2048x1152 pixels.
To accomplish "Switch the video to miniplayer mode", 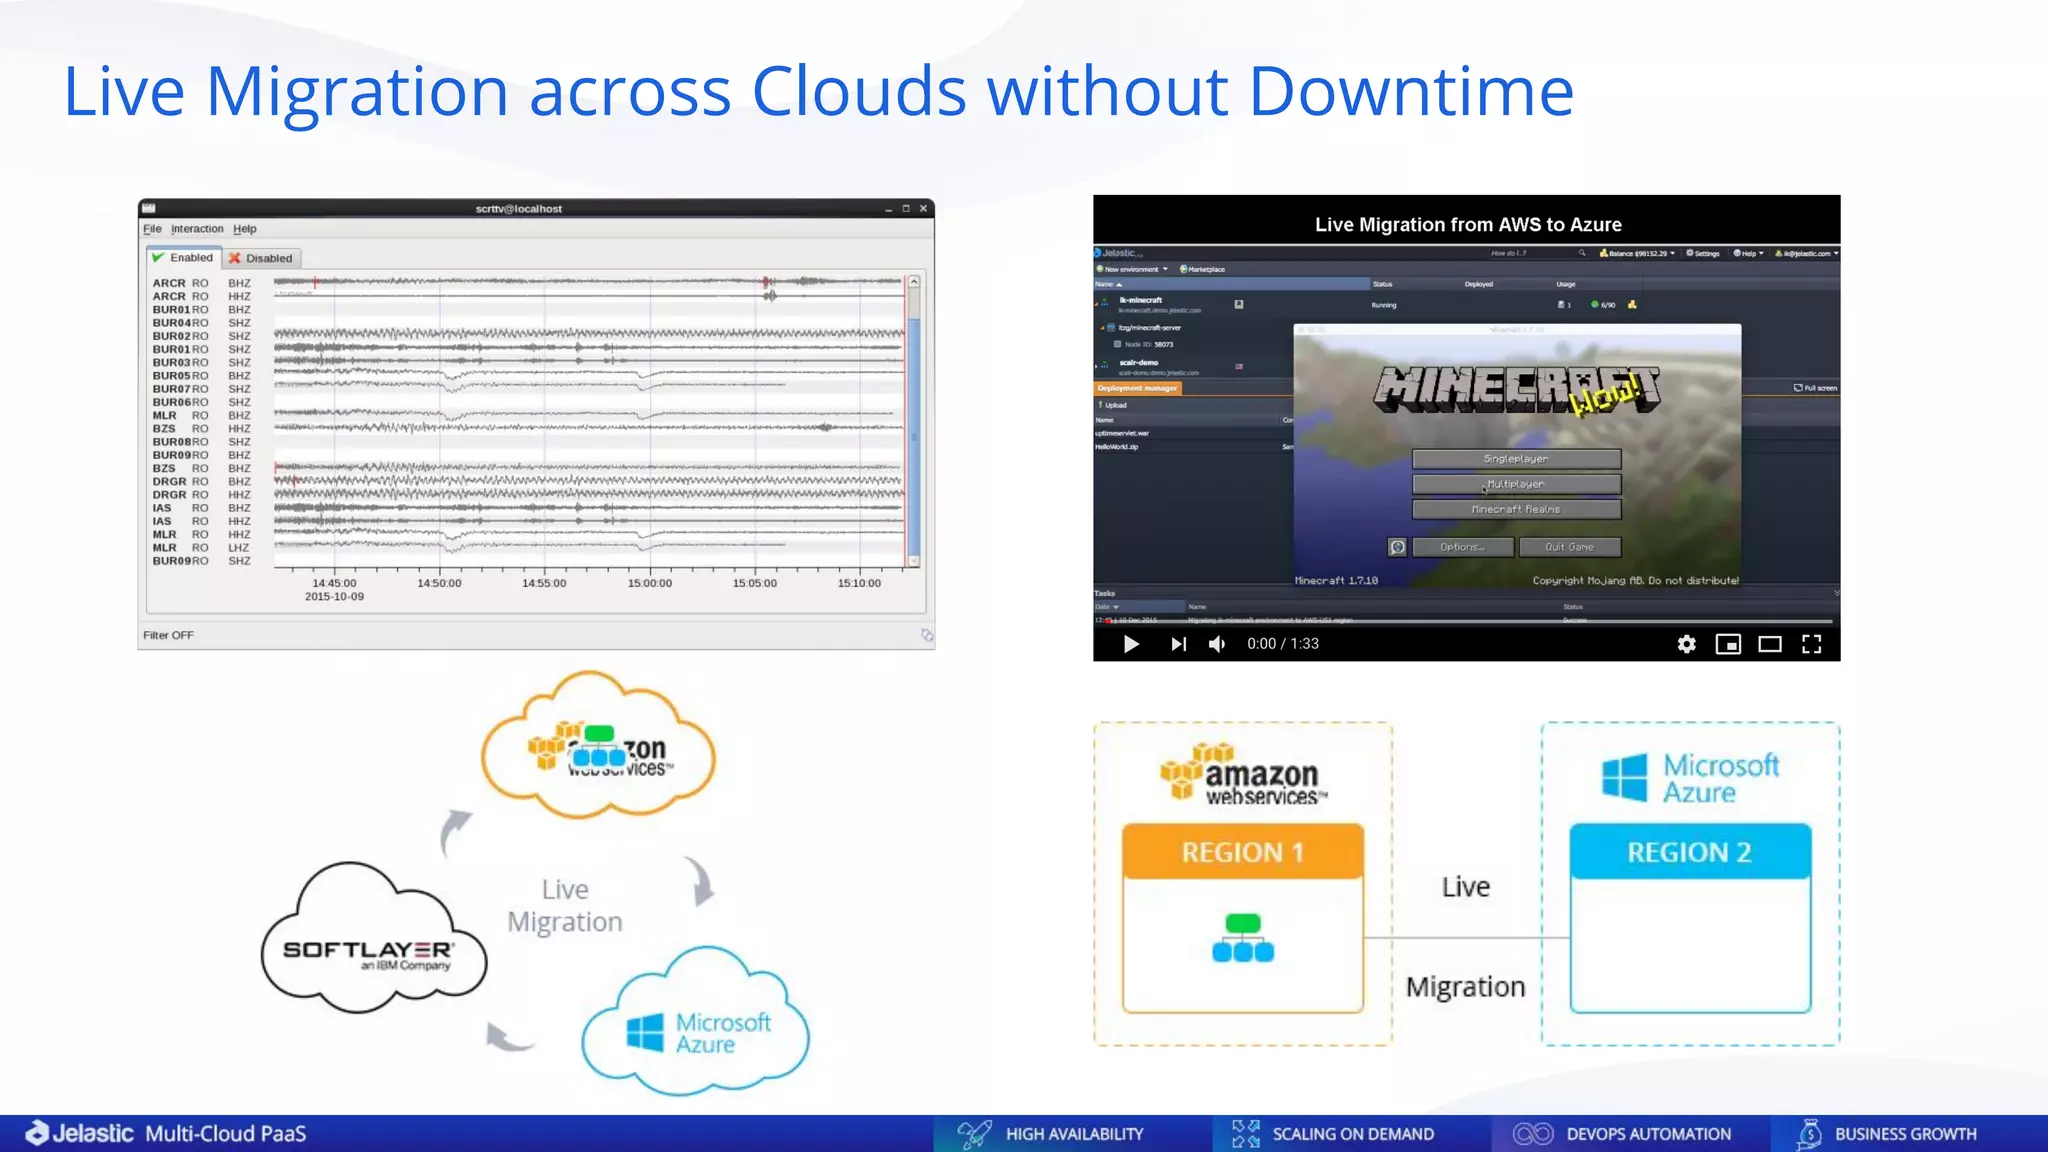I will tap(1728, 644).
